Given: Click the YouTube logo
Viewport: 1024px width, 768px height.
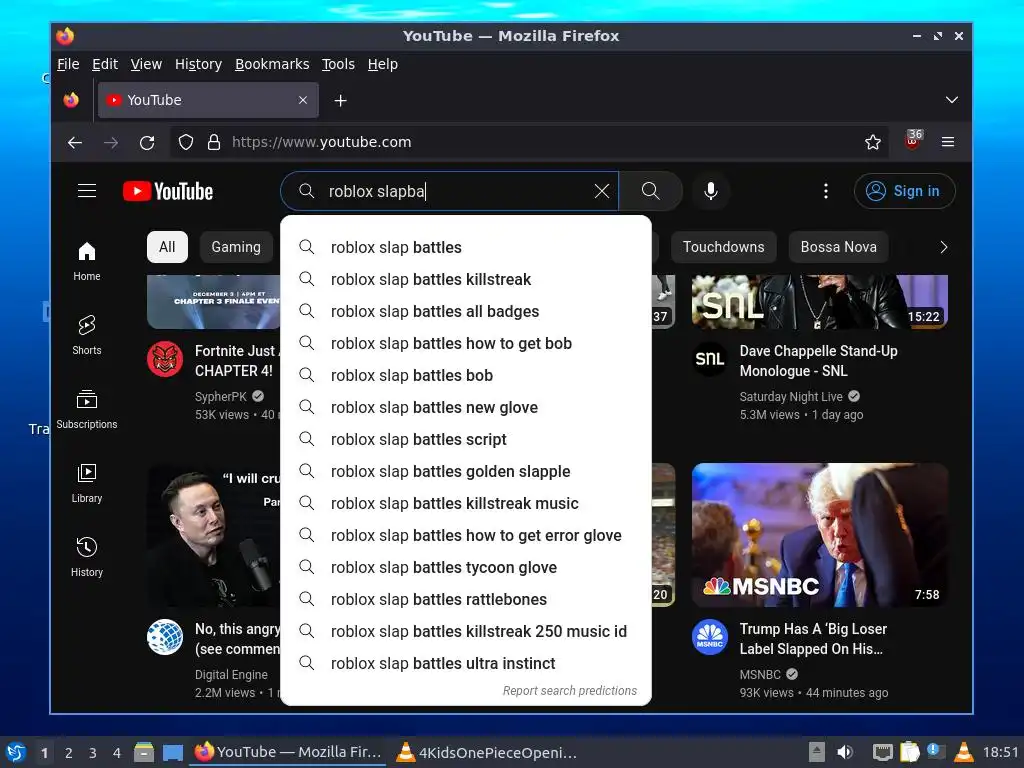Looking at the screenshot, I should click(x=168, y=191).
